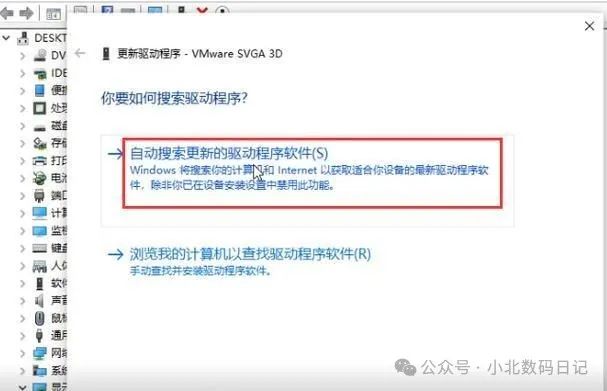Click the back arrow in the driver dialog
The width and height of the screenshot is (607, 391).
pyautogui.click(x=80, y=53)
